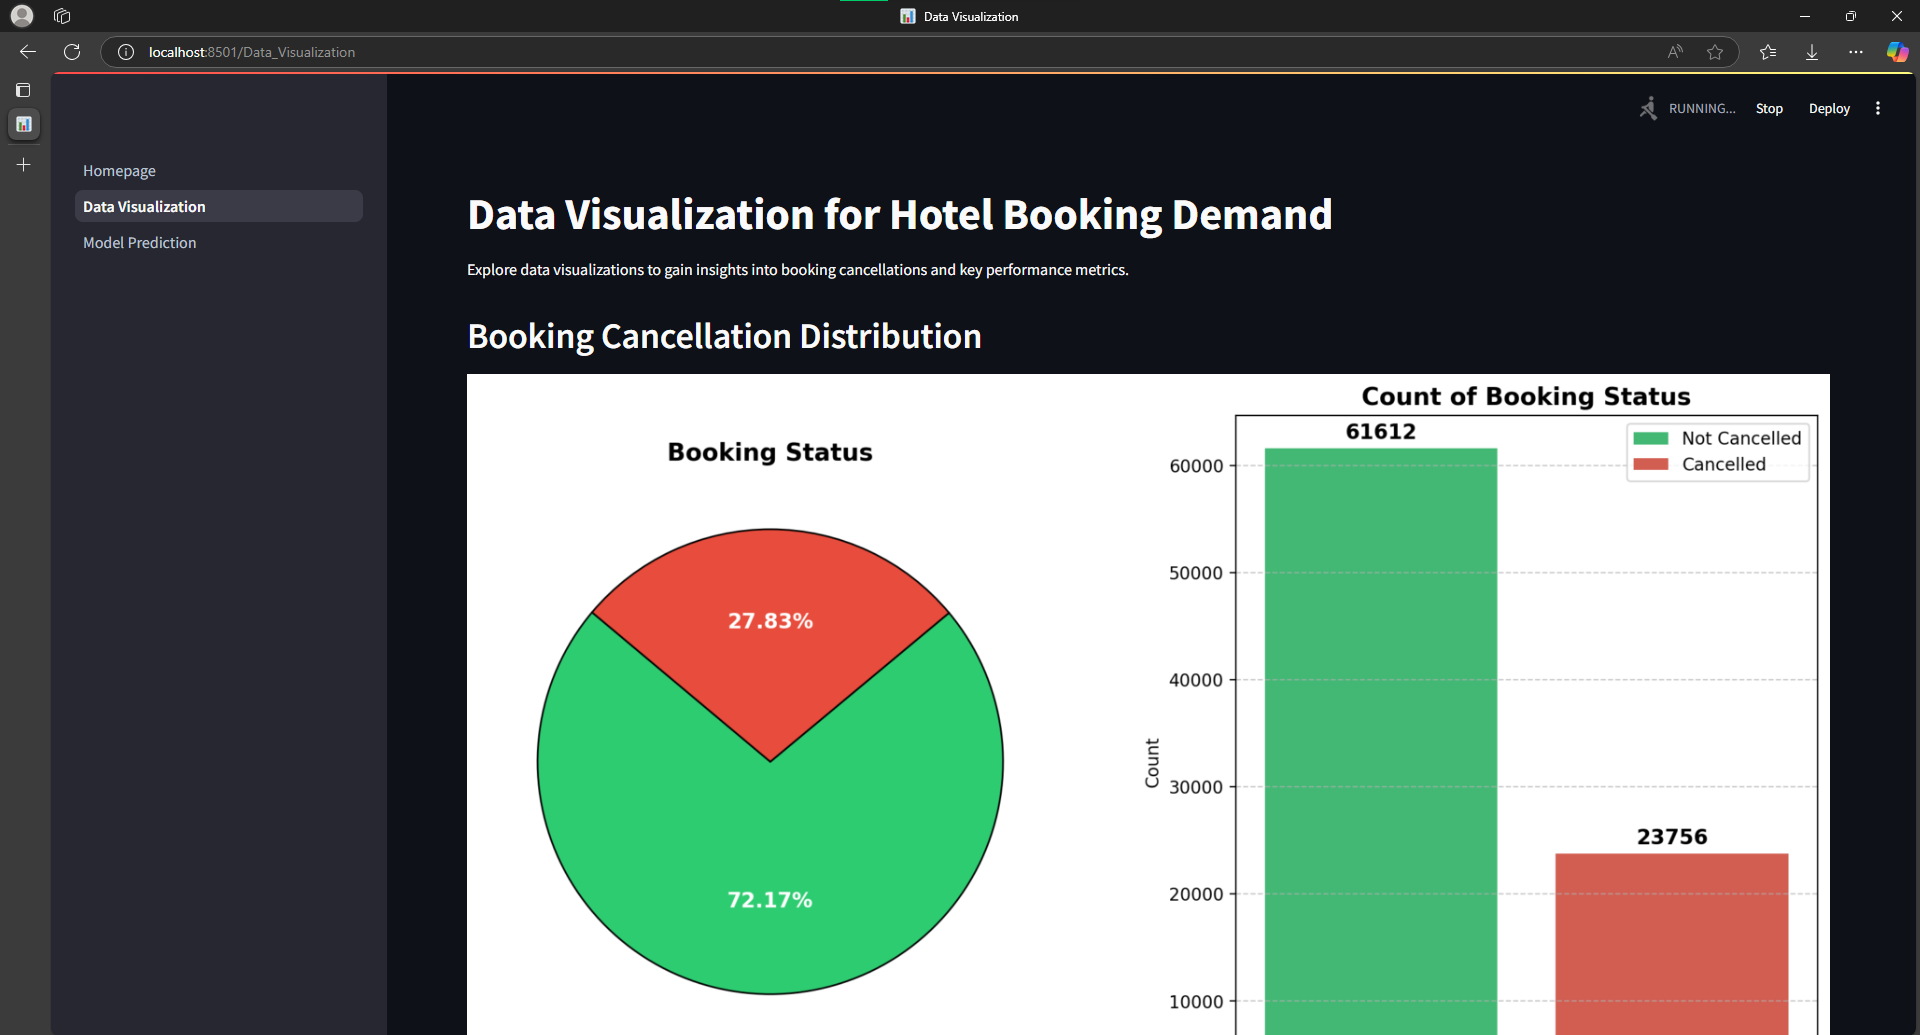The image size is (1920, 1035).
Task: Click the Count of Booking Status title
Action: (1526, 396)
